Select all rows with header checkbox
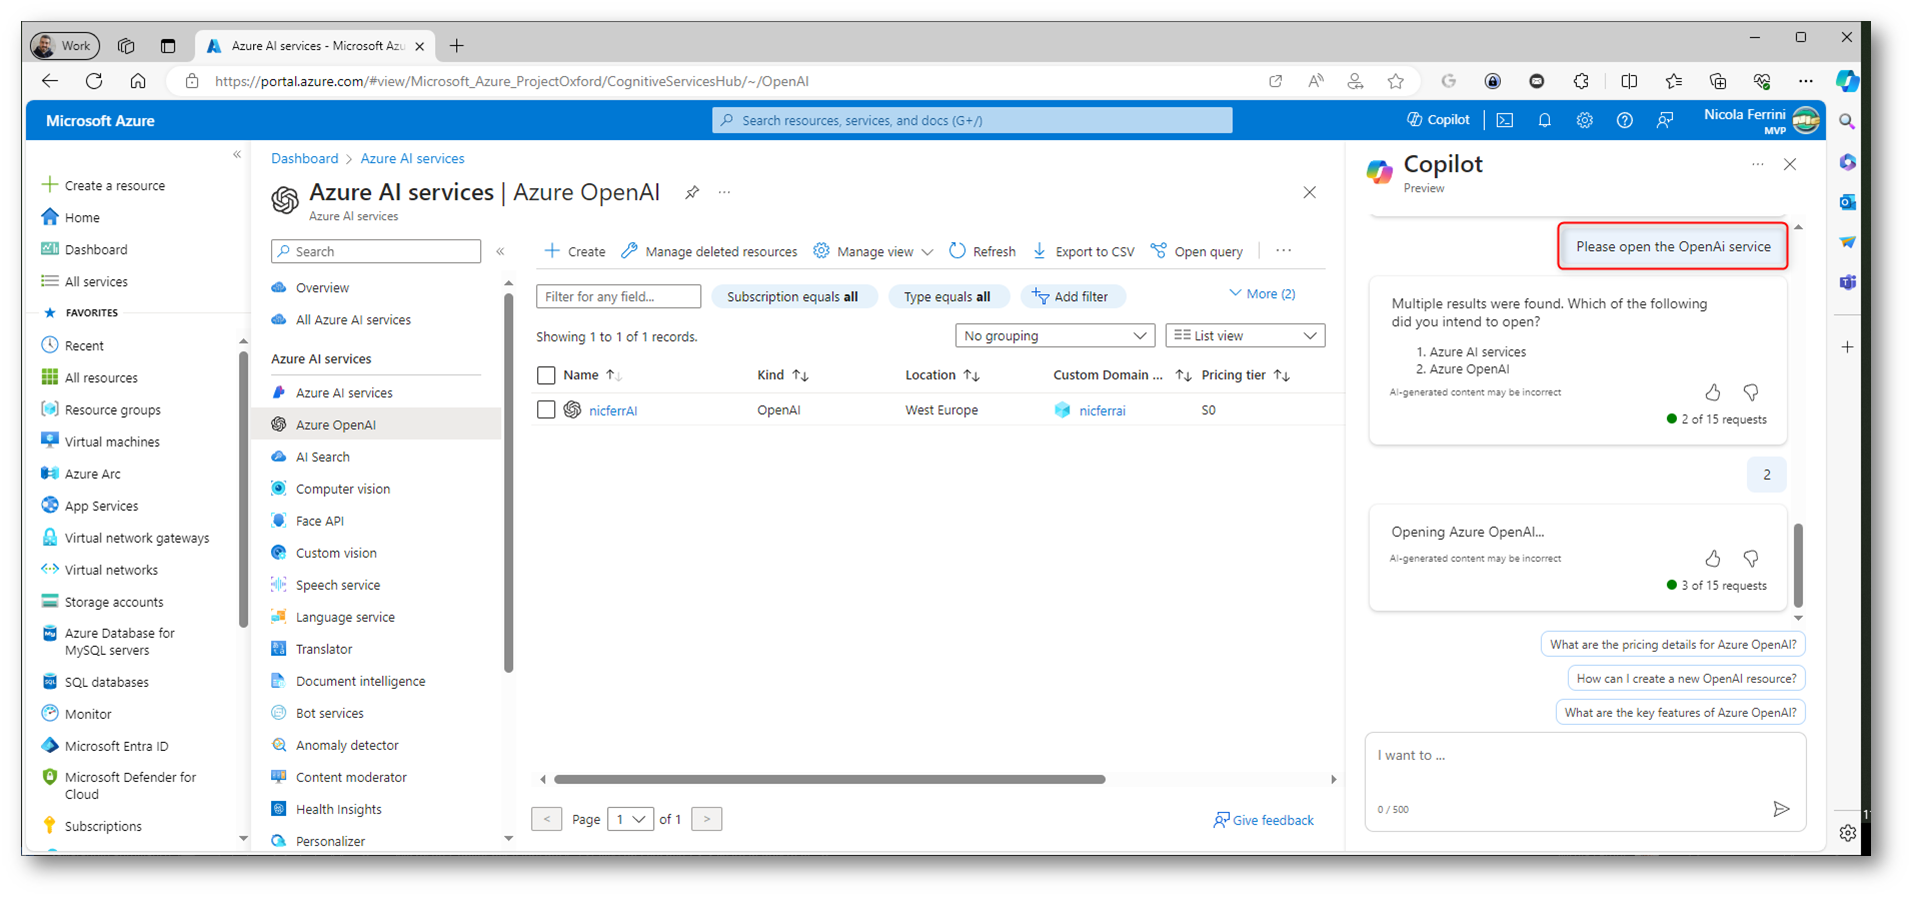 [x=546, y=375]
